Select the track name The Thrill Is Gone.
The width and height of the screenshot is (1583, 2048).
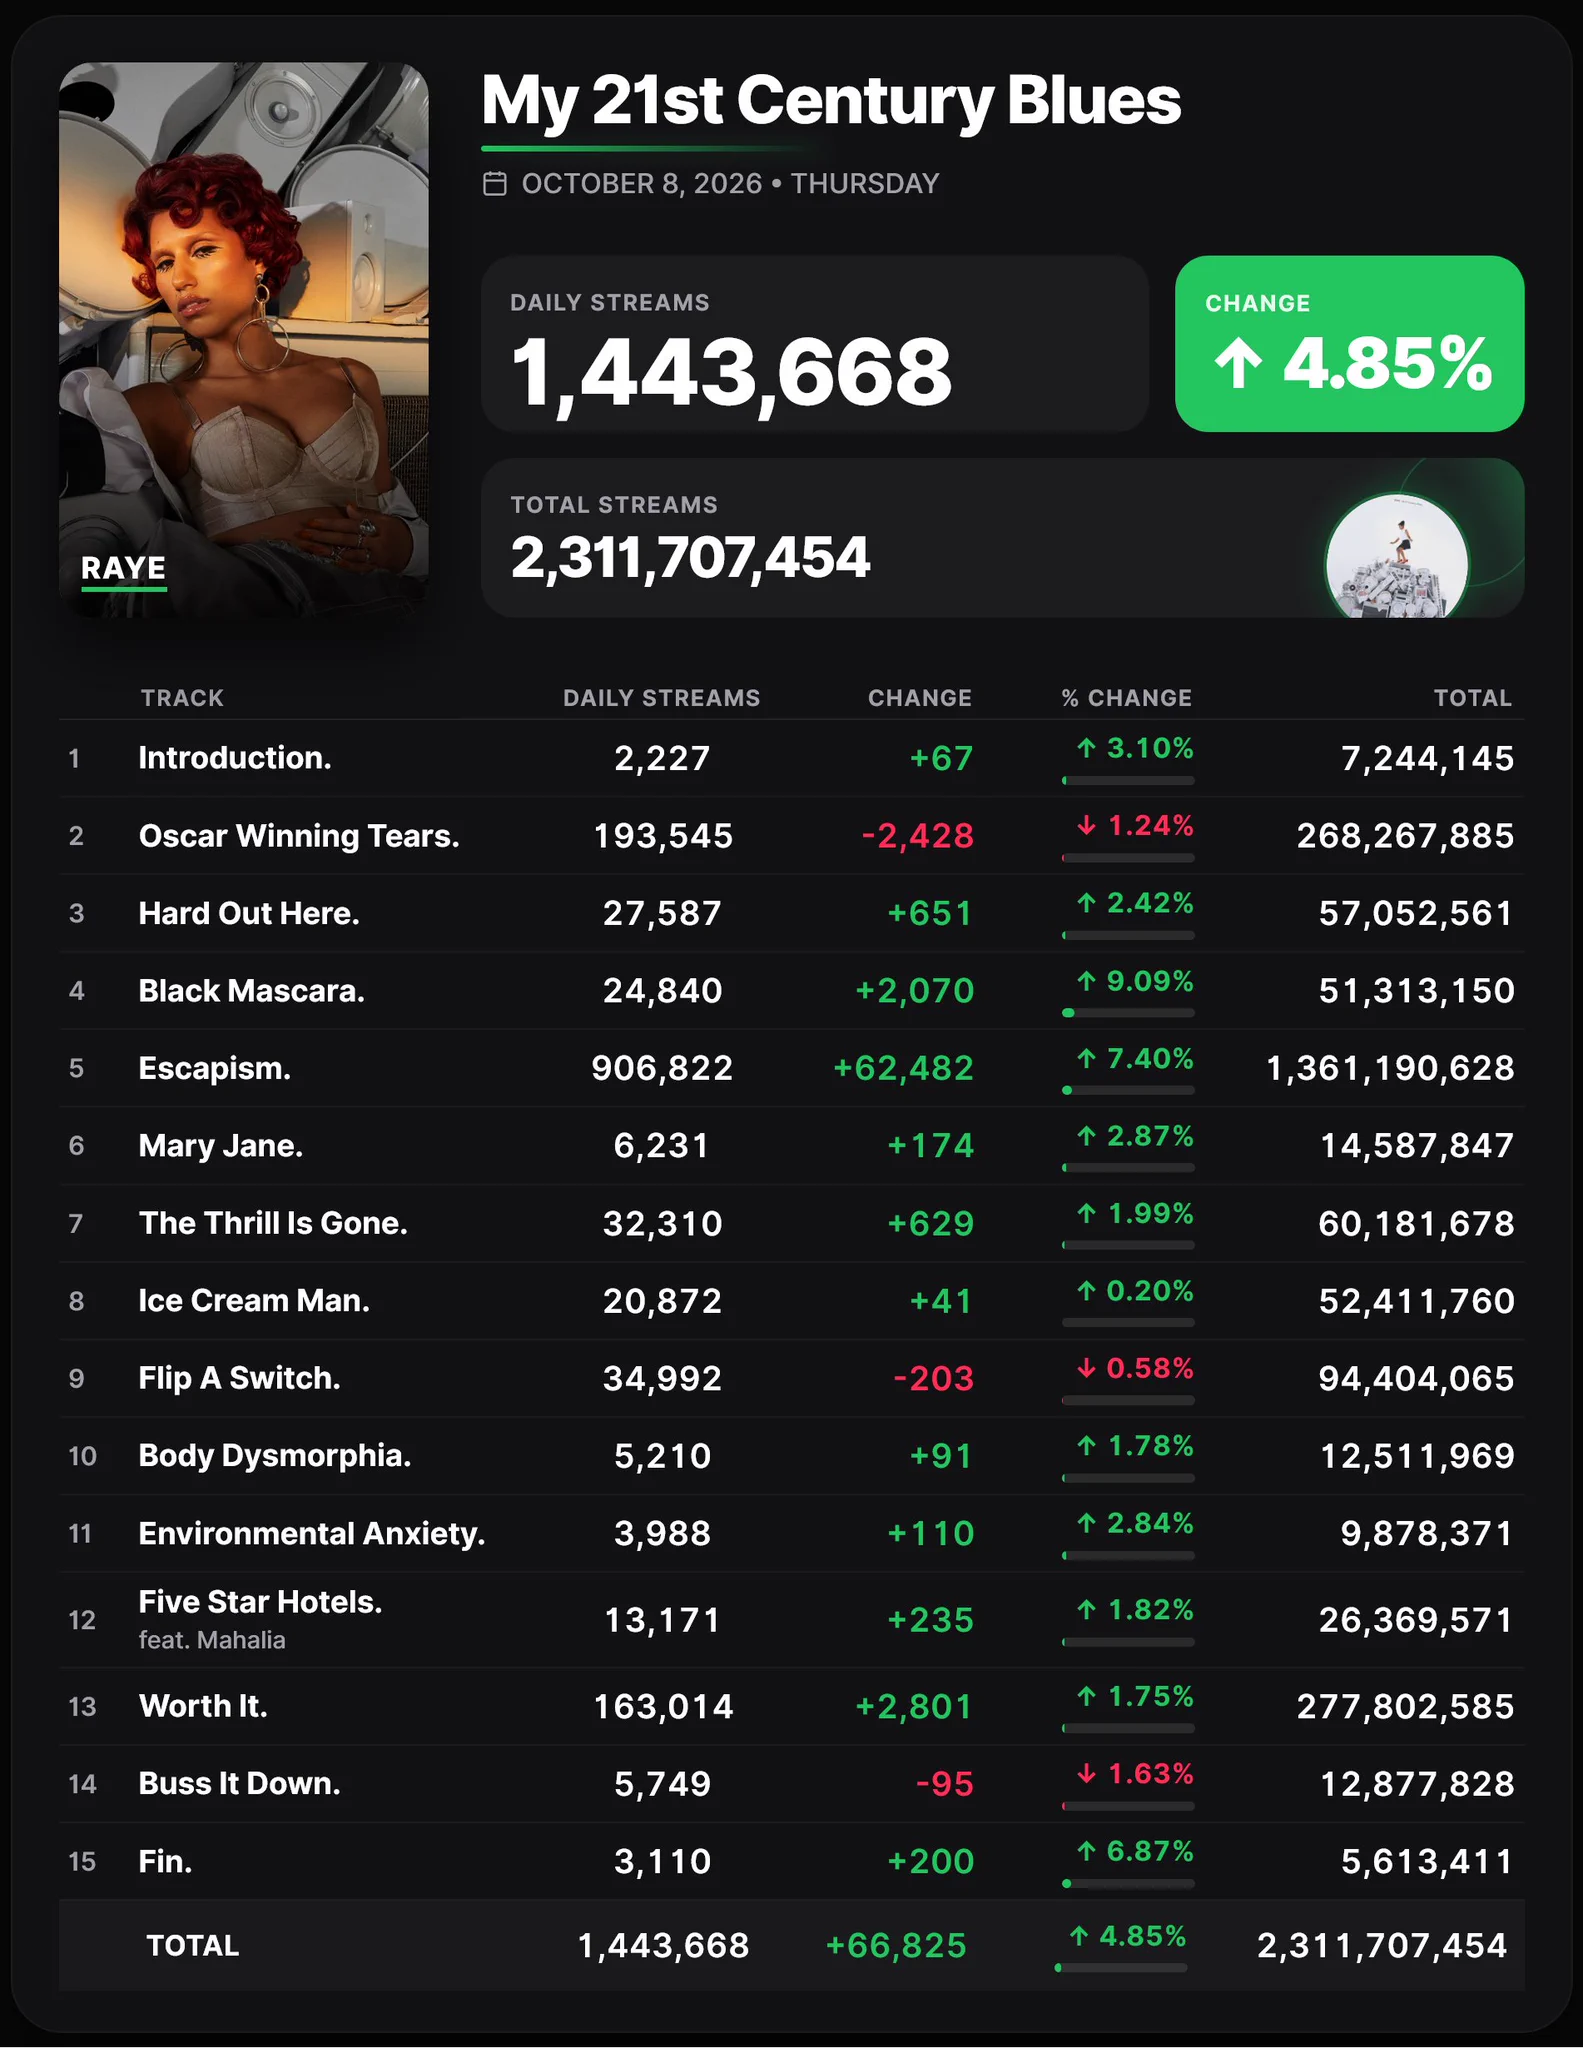point(273,1223)
